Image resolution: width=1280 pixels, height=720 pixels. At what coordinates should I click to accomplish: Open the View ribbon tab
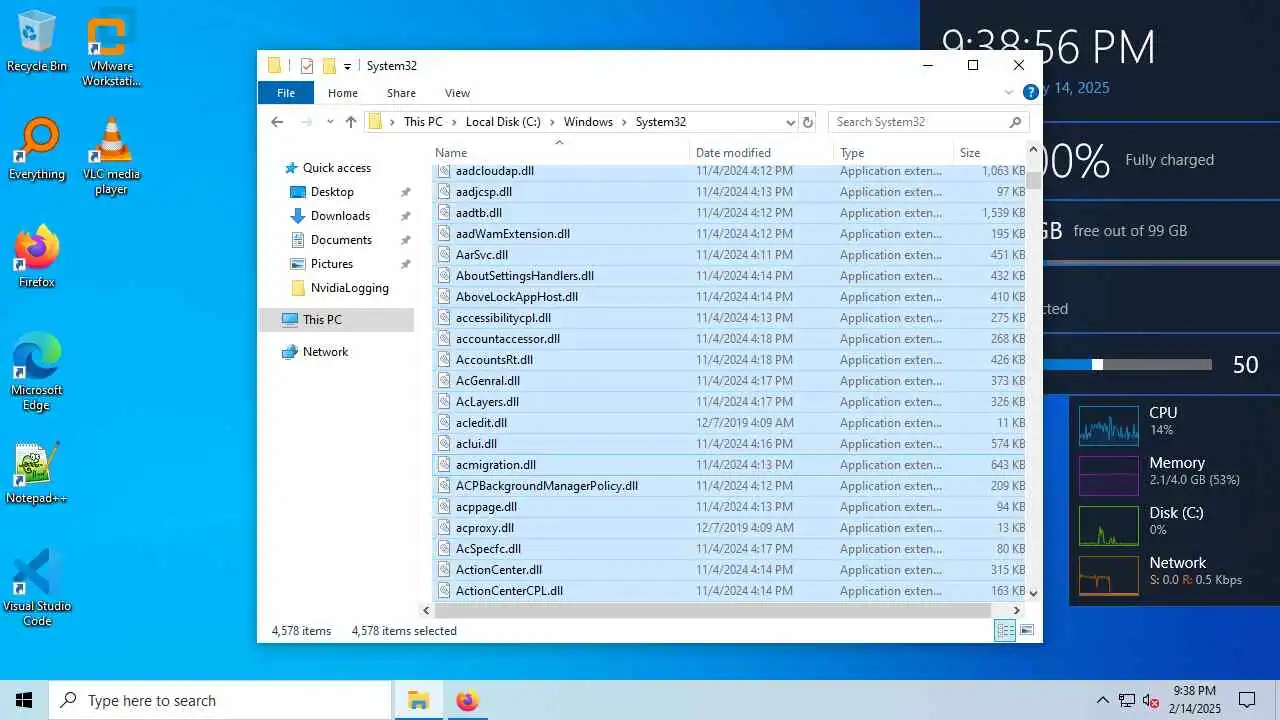[457, 93]
